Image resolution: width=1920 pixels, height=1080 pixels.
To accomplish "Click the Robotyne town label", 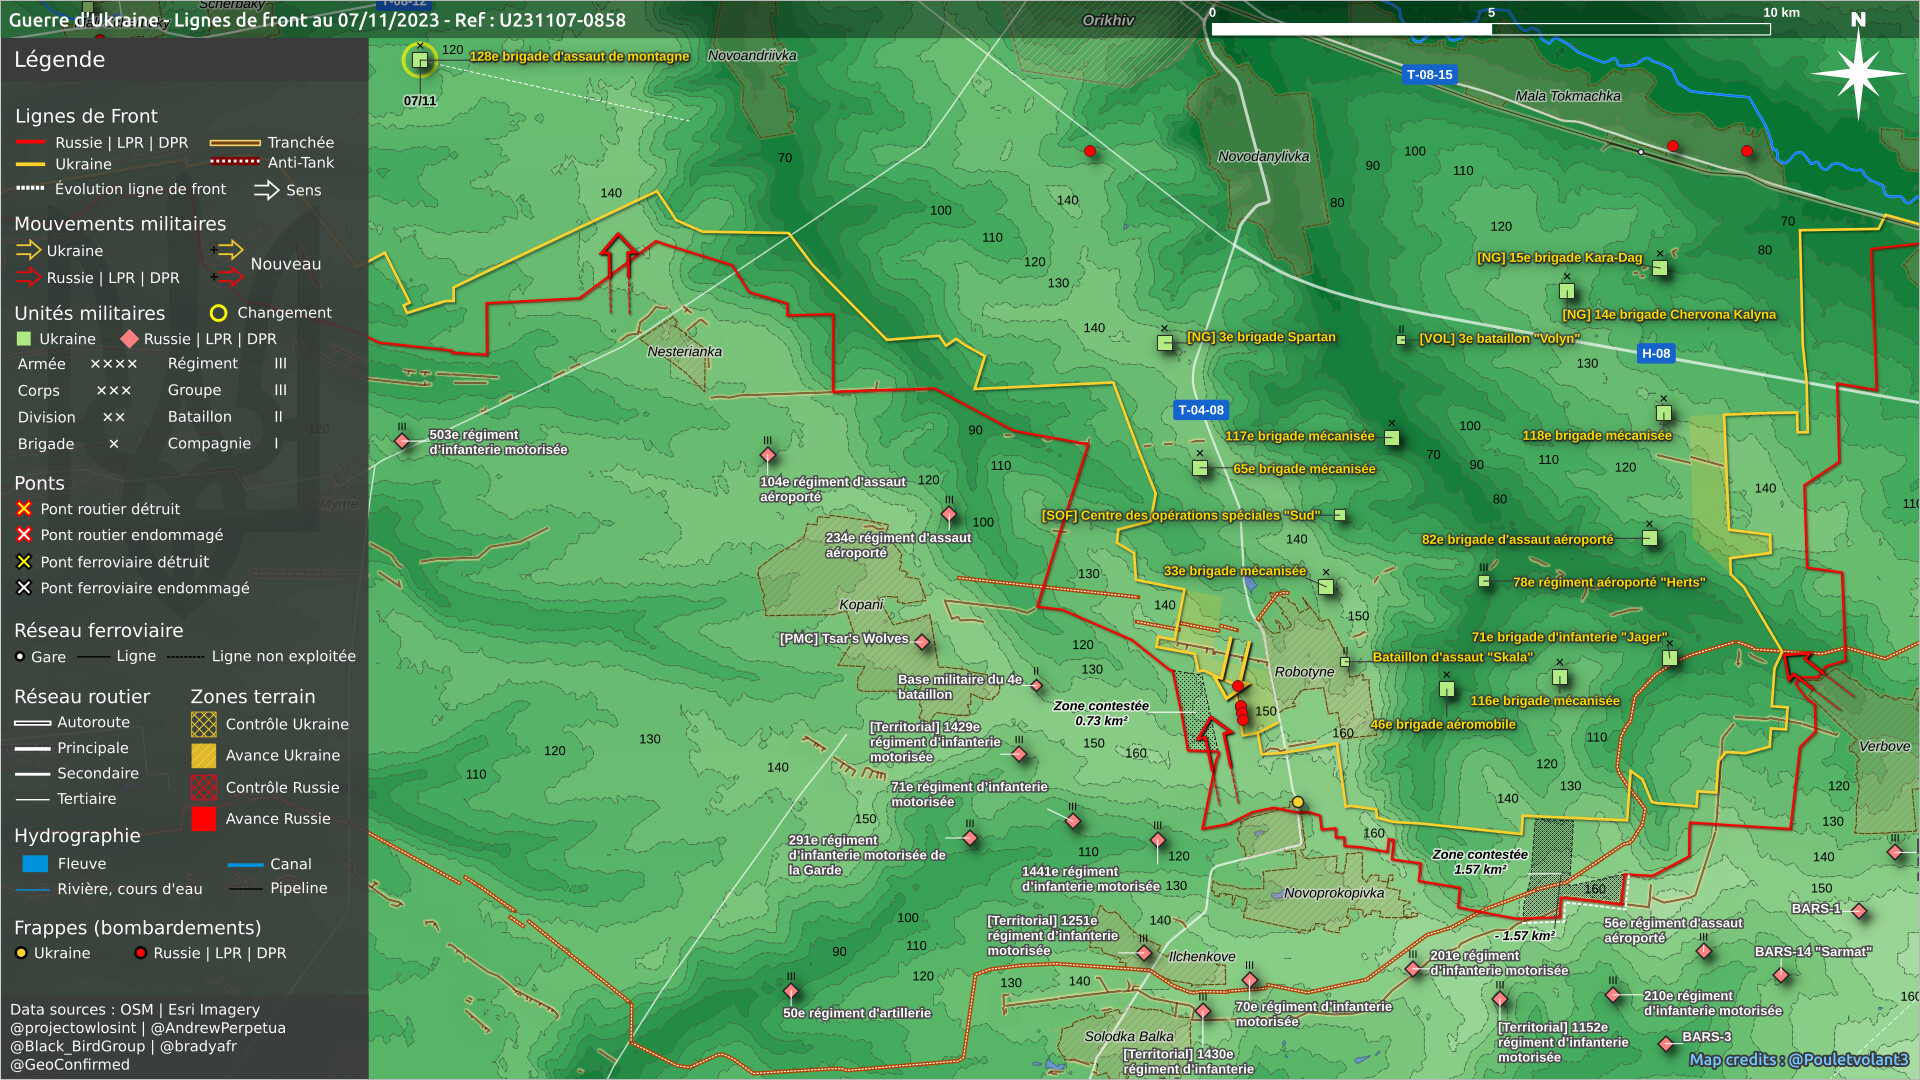I will pos(1304,672).
